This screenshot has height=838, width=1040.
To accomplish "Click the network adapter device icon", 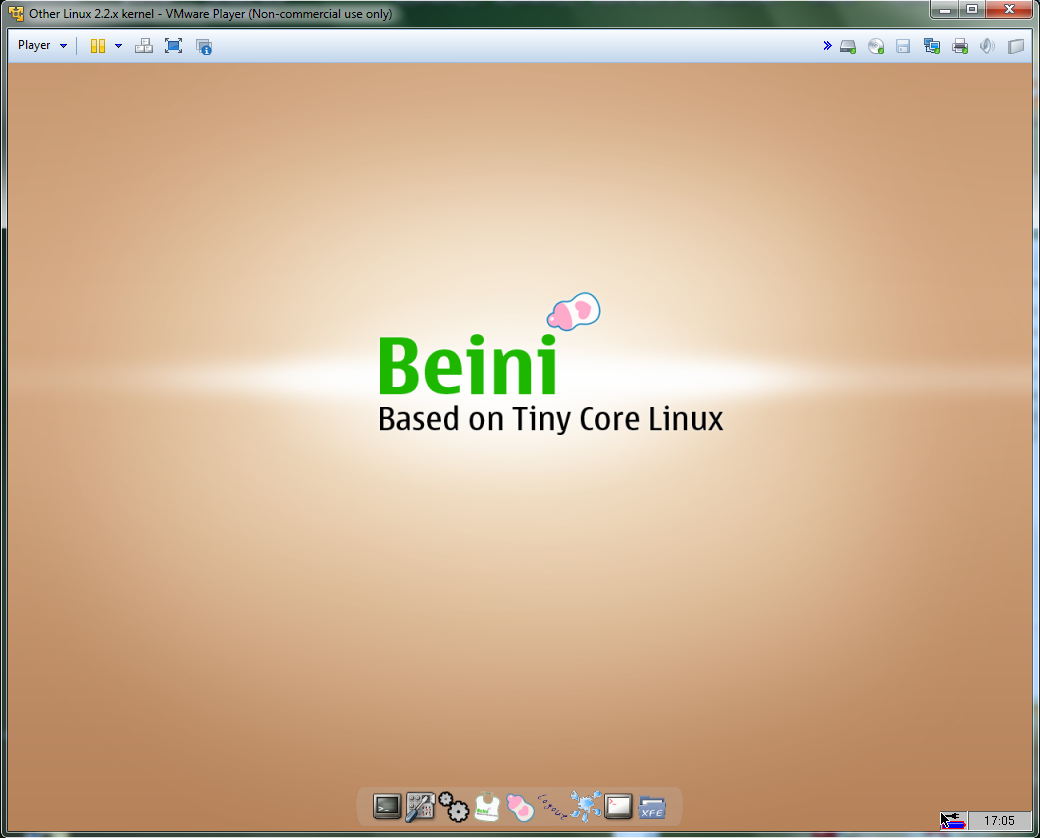I will [932, 46].
